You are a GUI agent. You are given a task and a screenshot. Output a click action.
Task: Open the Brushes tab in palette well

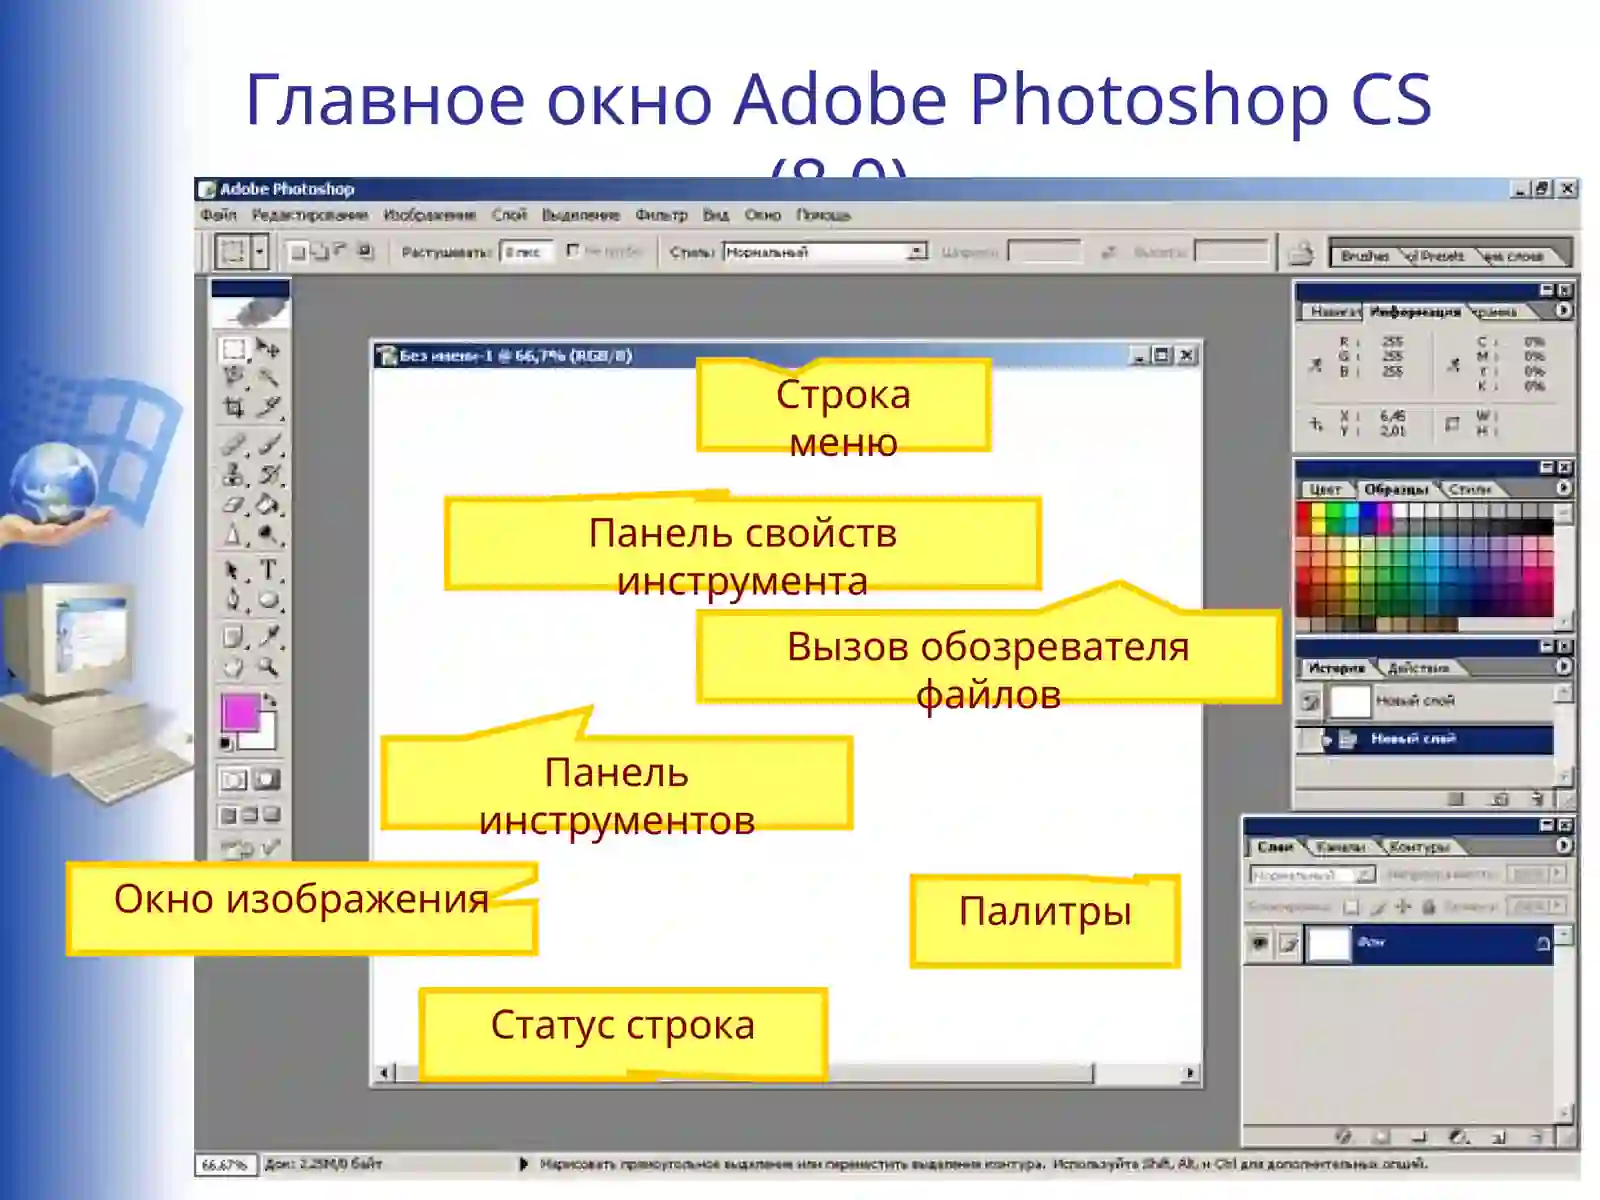pyautogui.click(x=1365, y=256)
